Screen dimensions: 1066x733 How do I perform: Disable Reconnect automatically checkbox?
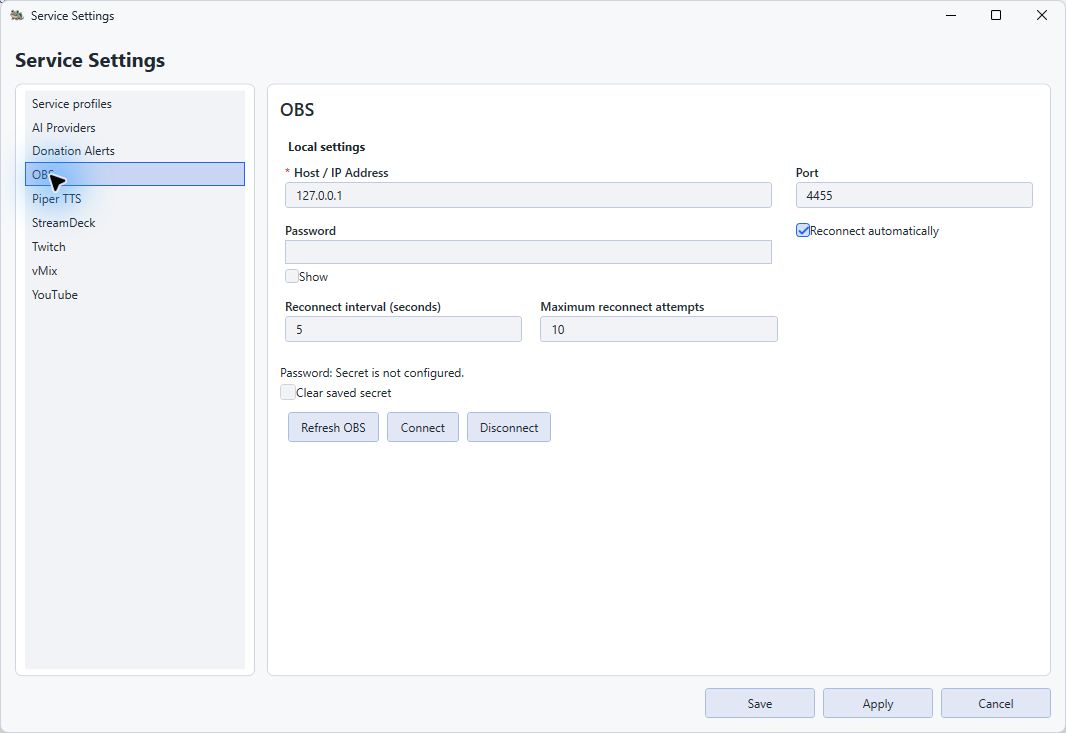(x=803, y=231)
